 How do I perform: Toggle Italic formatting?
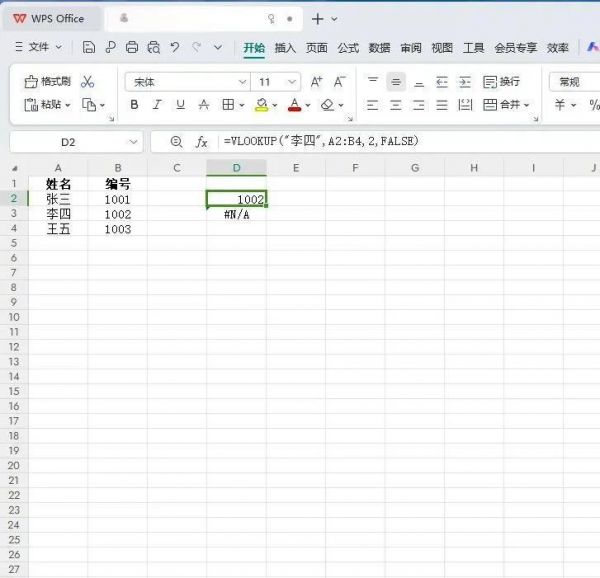click(157, 105)
